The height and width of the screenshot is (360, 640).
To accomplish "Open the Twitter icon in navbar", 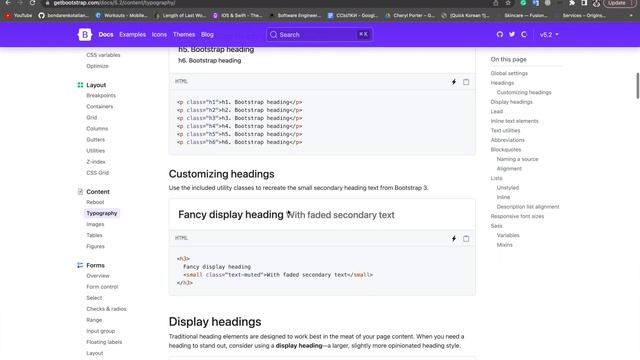I will pyautogui.click(x=512, y=35).
